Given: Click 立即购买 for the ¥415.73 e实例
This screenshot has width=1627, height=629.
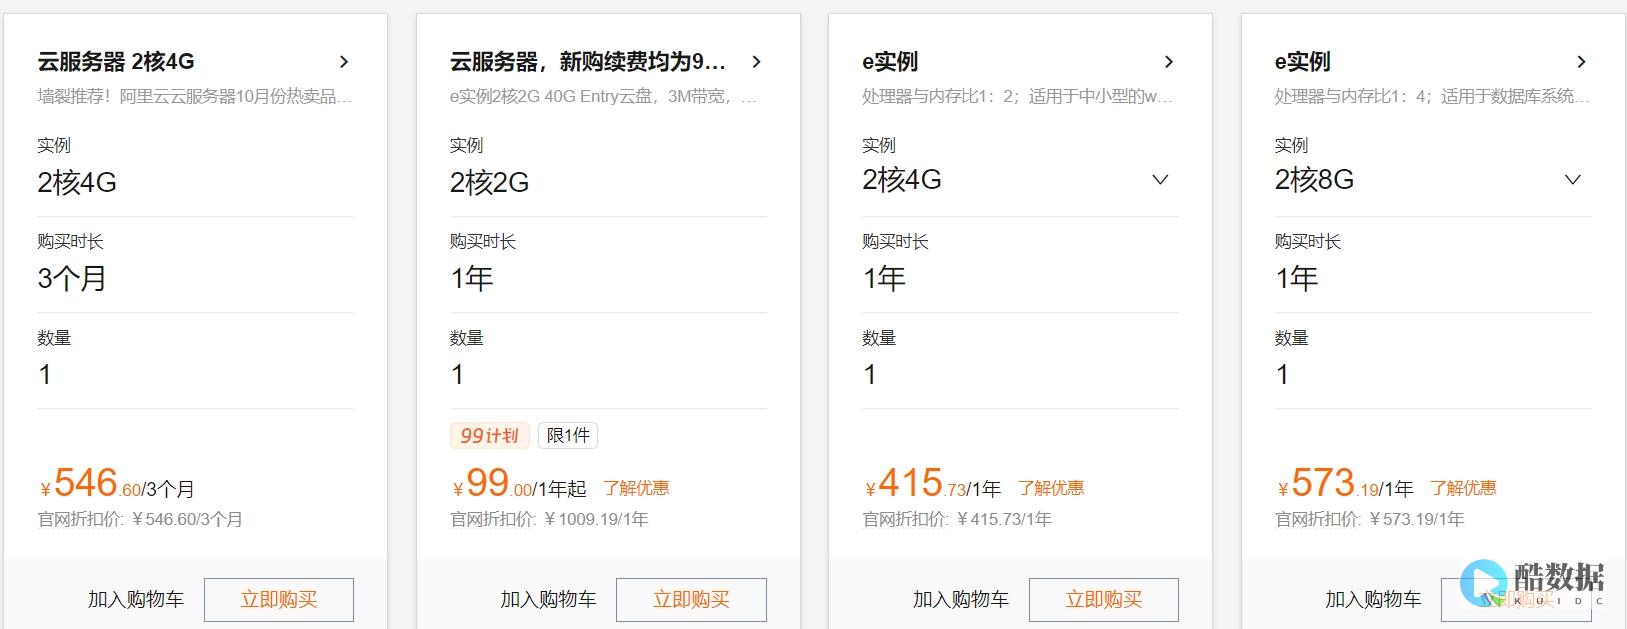Looking at the screenshot, I should pos(1104,600).
